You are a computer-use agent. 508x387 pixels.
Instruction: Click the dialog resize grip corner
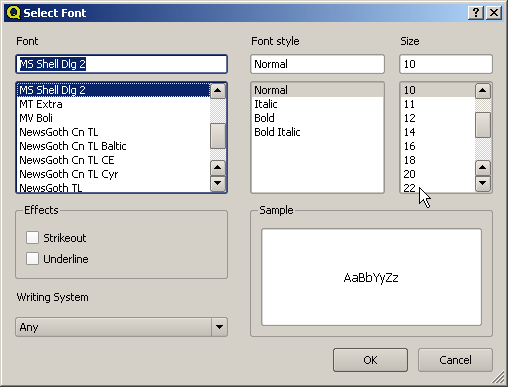click(499, 378)
